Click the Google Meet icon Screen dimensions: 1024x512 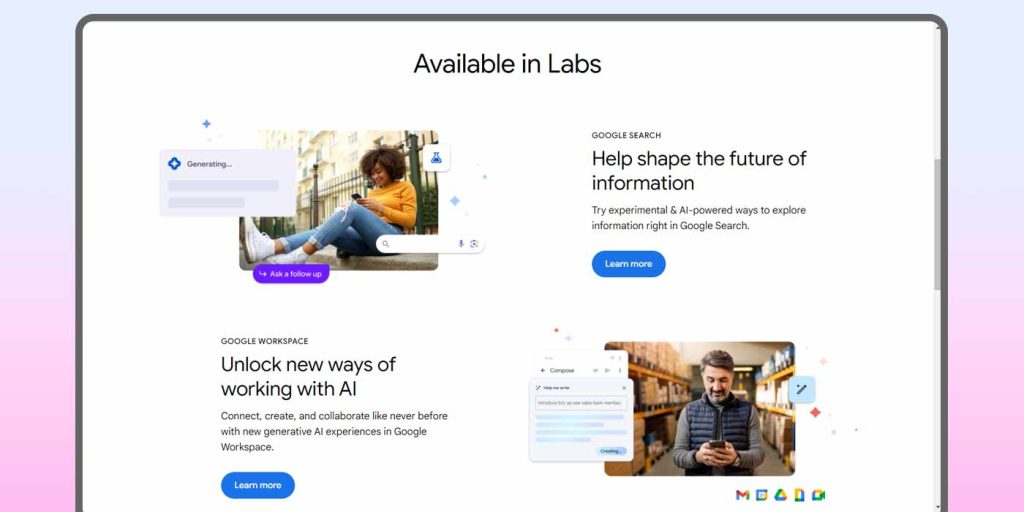818,494
